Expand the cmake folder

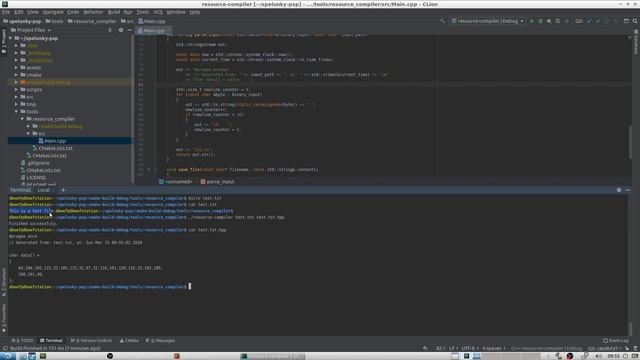click(16, 75)
